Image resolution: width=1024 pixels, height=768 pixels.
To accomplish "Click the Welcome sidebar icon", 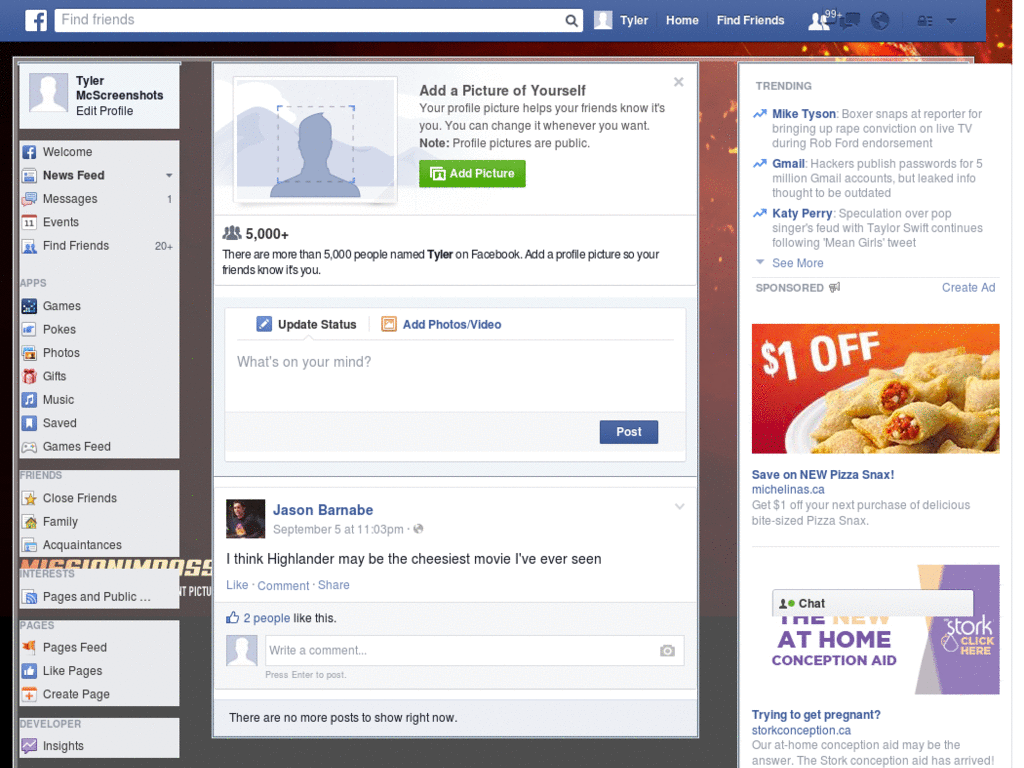I will coord(29,152).
